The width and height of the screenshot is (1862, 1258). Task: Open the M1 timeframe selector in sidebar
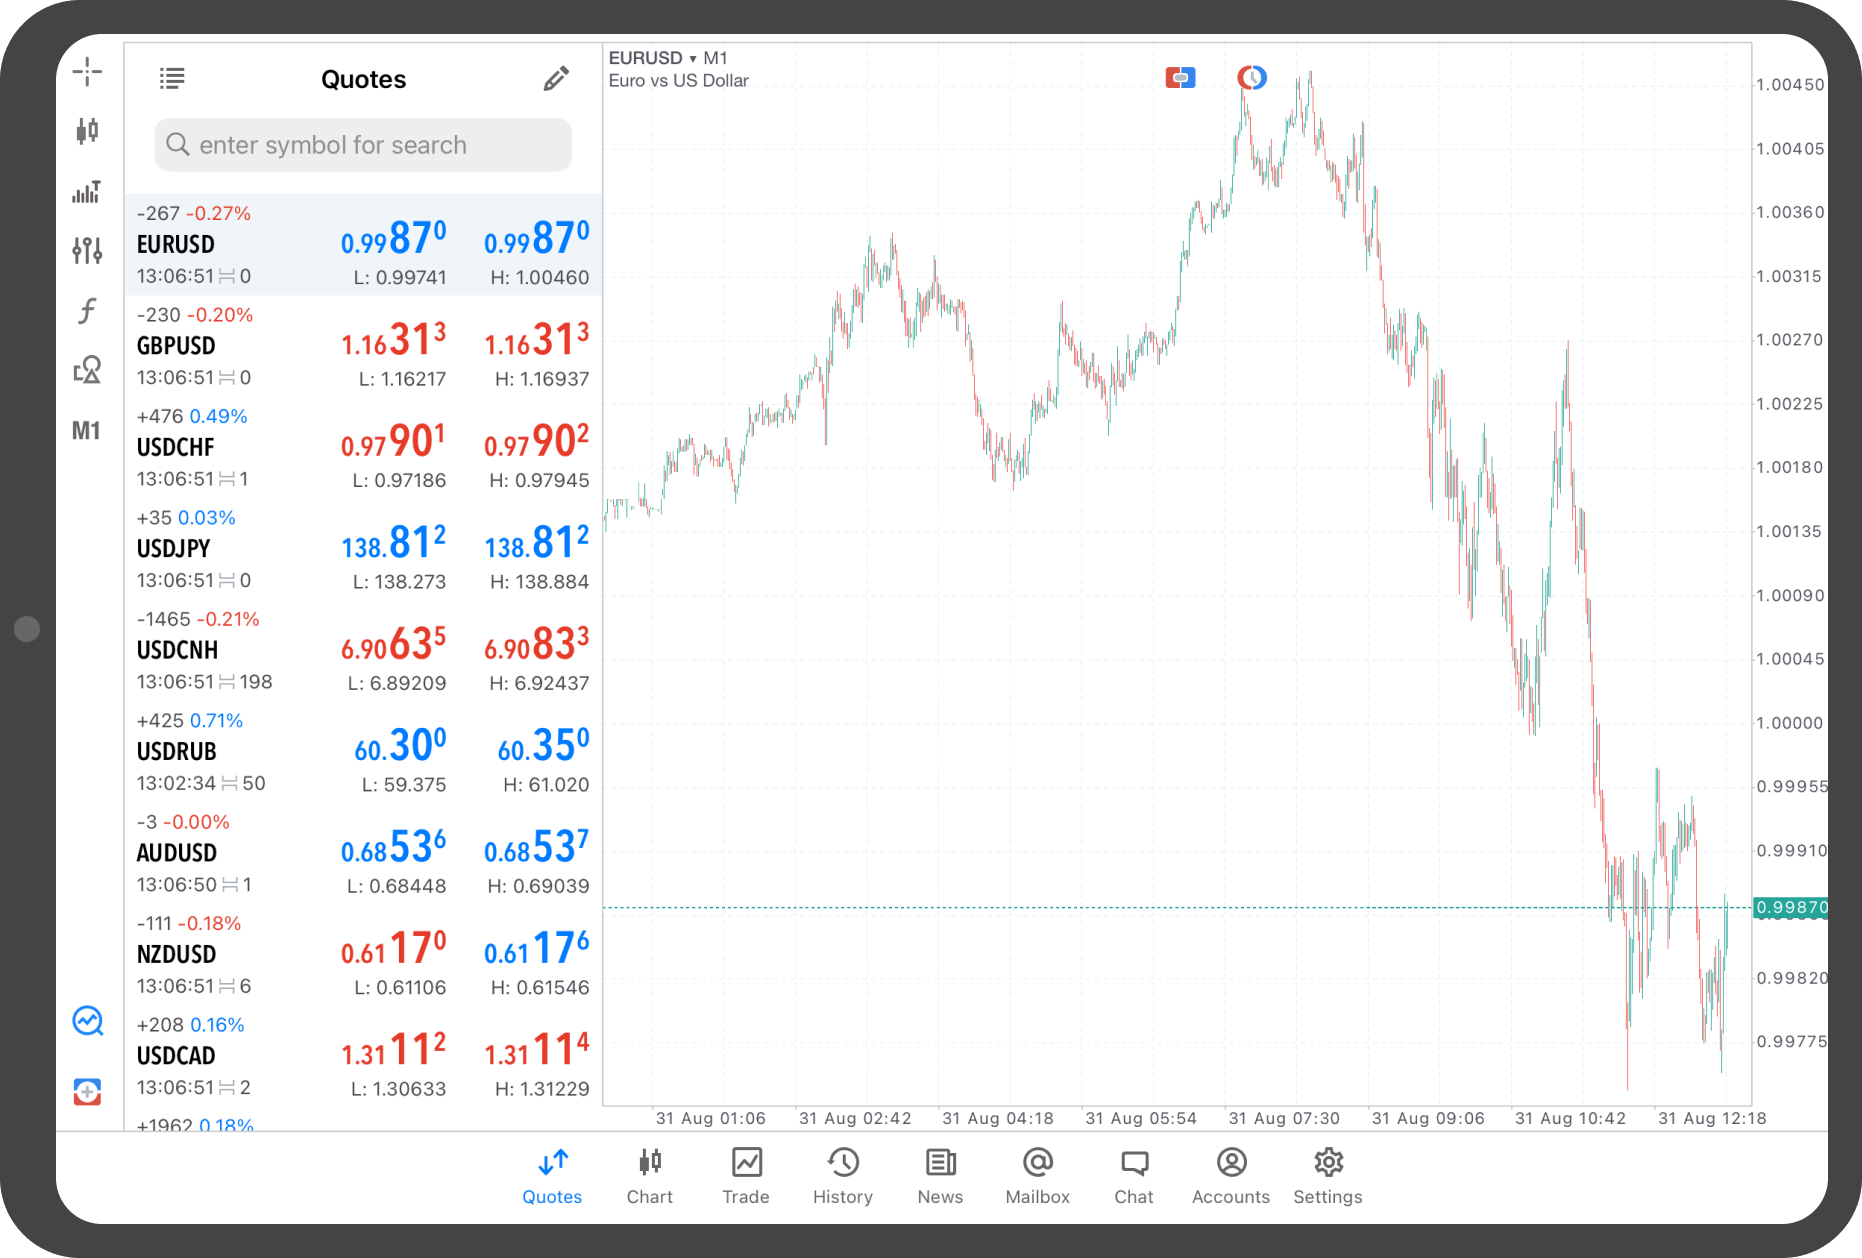click(x=87, y=431)
